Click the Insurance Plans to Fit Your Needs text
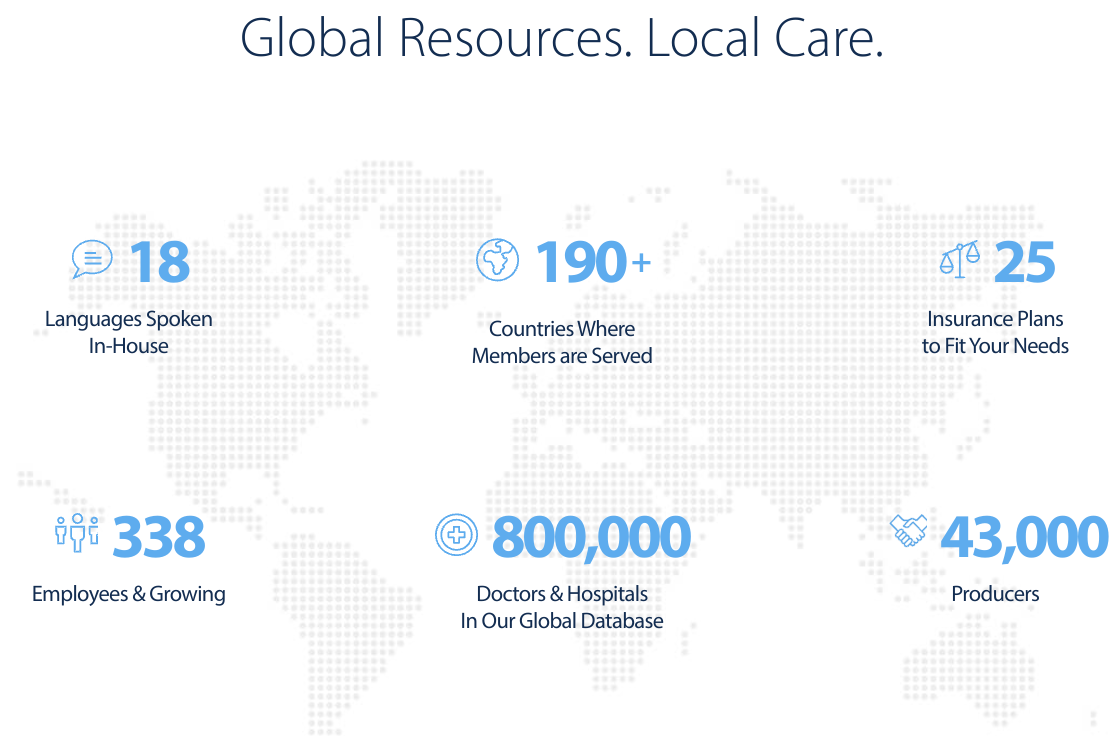Viewport: 1116px width, 736px height. pyautogui.click(x=996, y=331)
